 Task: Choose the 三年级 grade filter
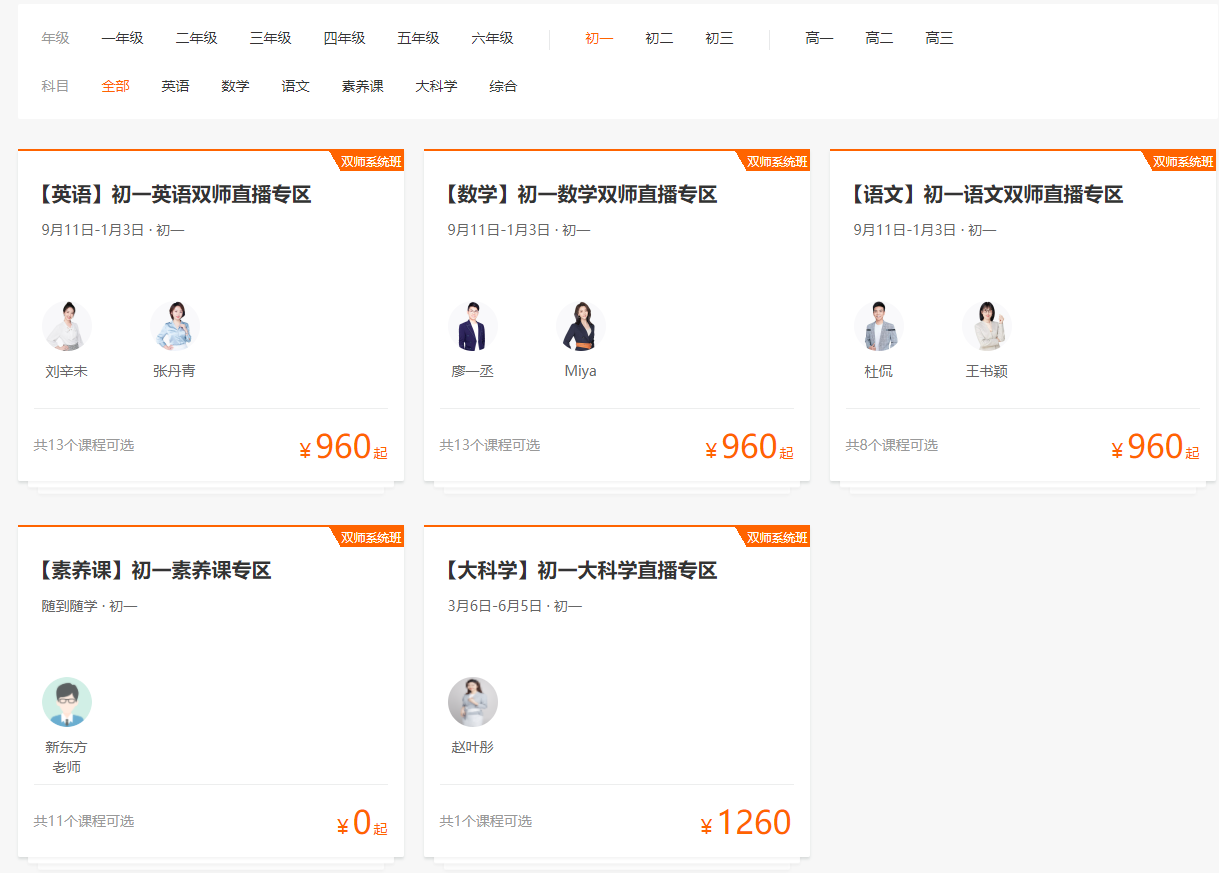click(270, 38)
